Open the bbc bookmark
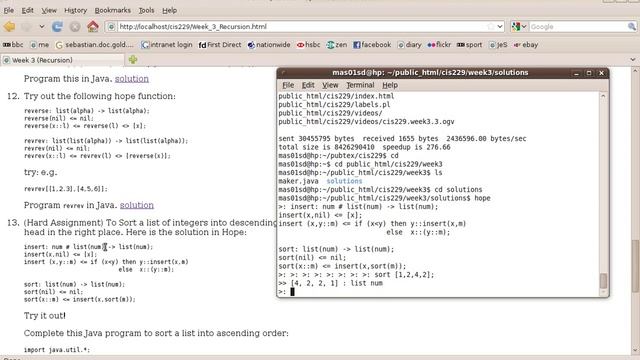Screen dimensions: 640x360 13,44
